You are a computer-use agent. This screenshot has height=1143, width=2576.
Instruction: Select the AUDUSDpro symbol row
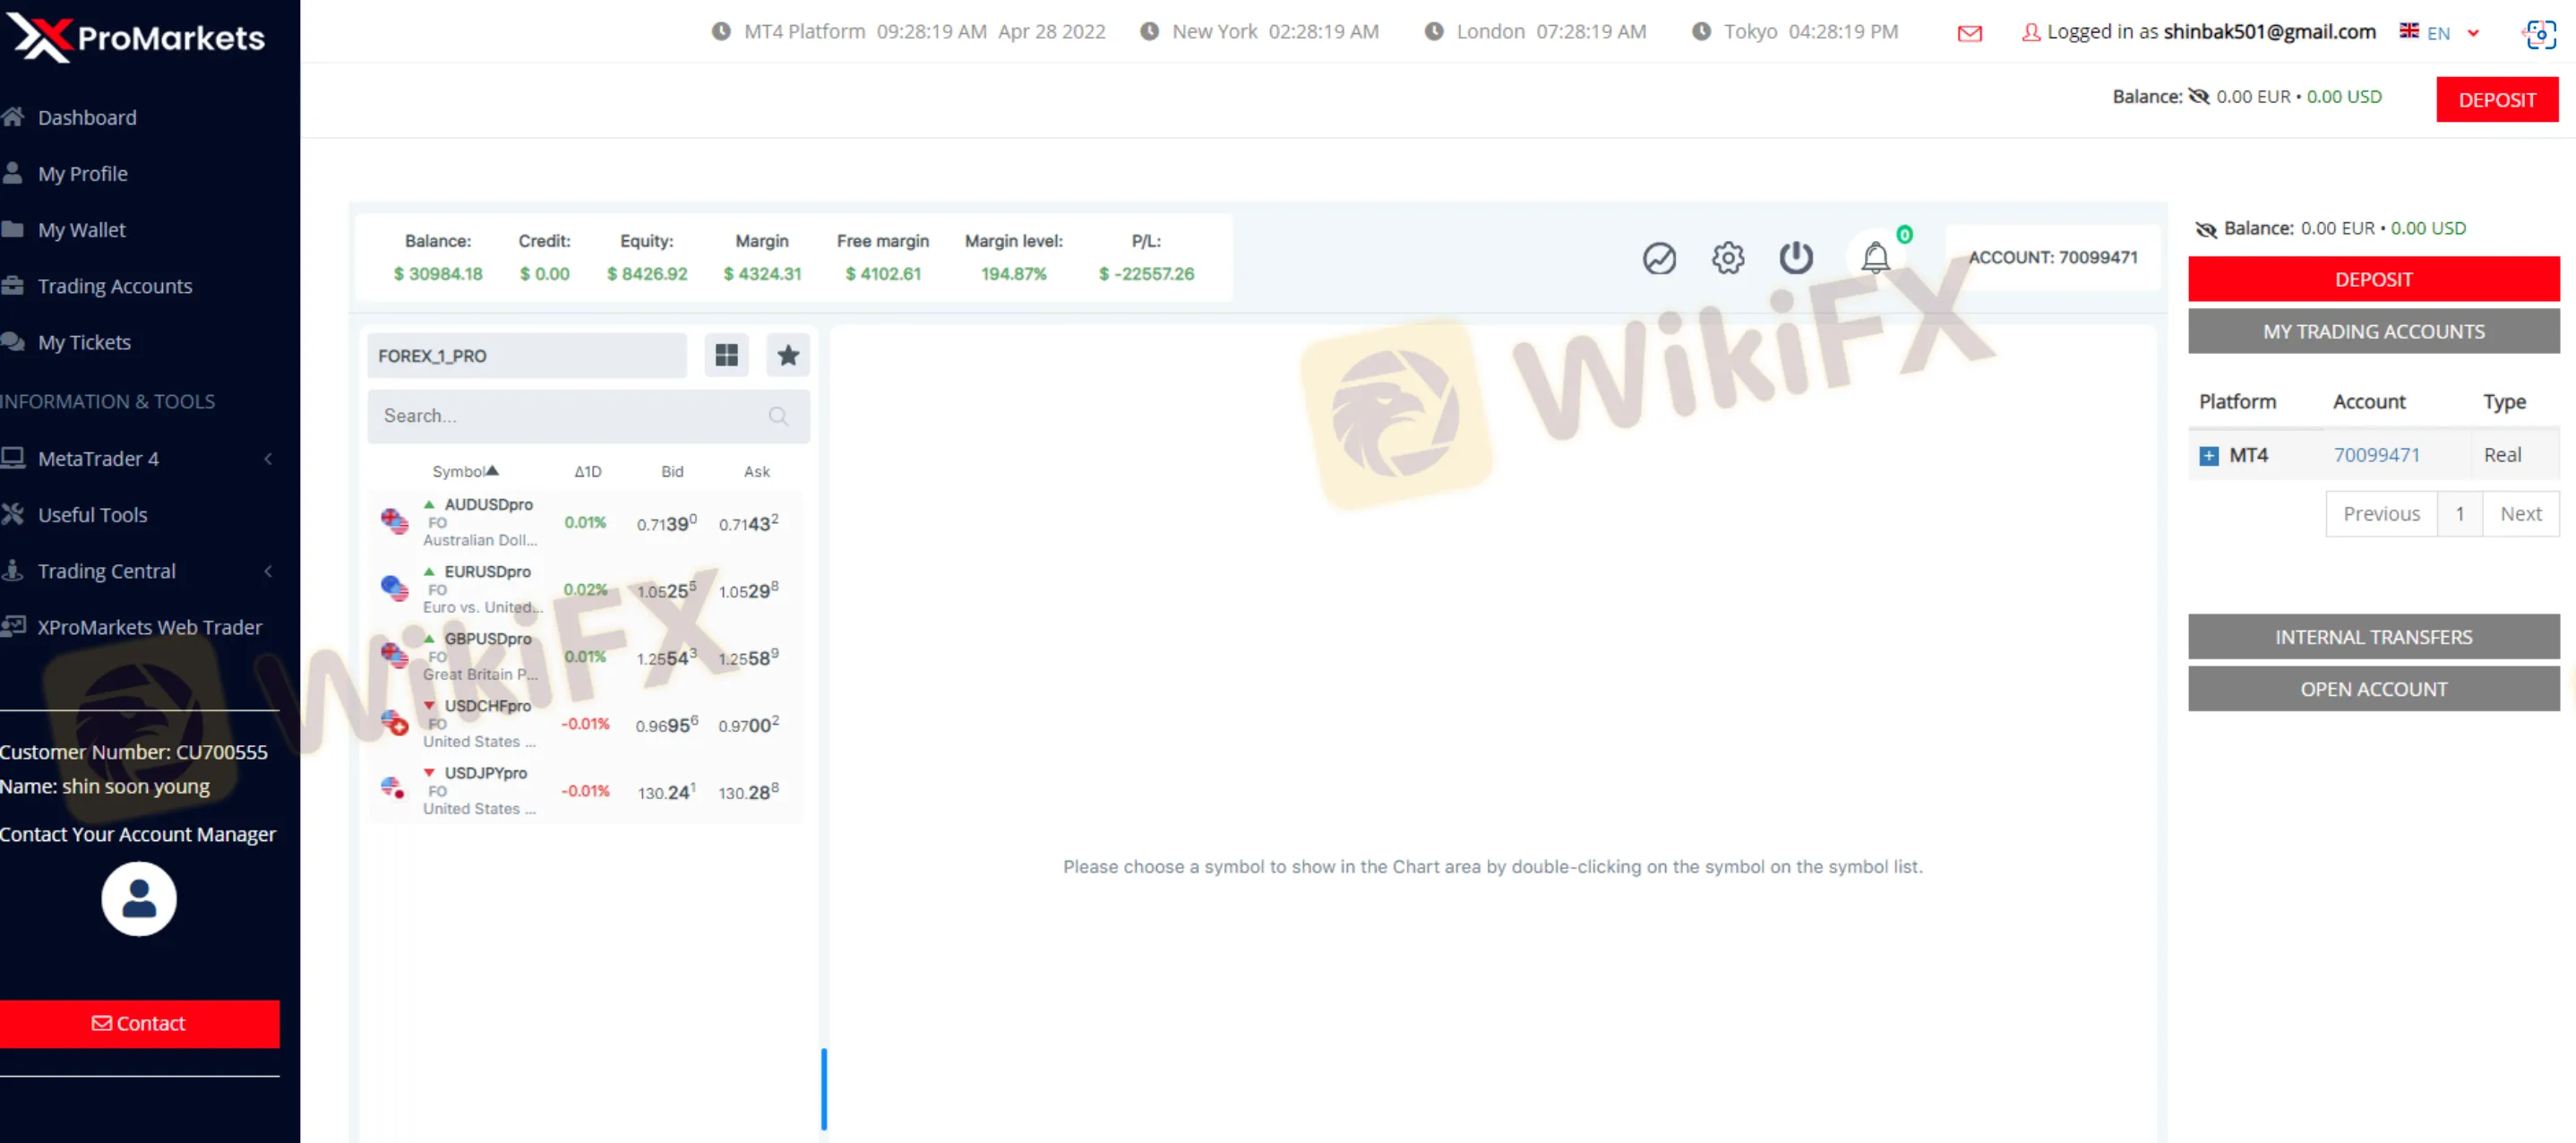[585, 522]
